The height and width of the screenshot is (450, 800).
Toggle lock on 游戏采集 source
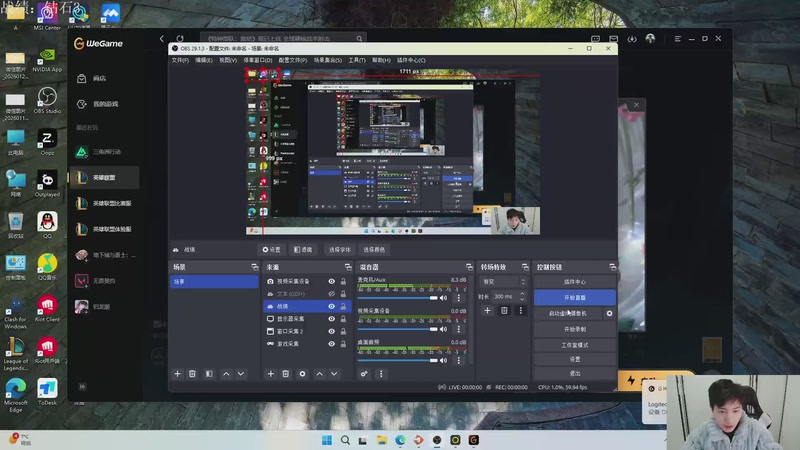343,344
